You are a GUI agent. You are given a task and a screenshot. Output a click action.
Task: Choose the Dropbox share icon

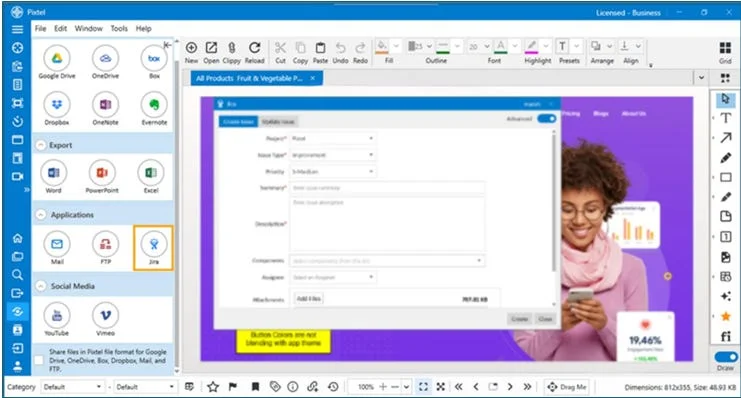pyautogui.click(x=57, y=104)
